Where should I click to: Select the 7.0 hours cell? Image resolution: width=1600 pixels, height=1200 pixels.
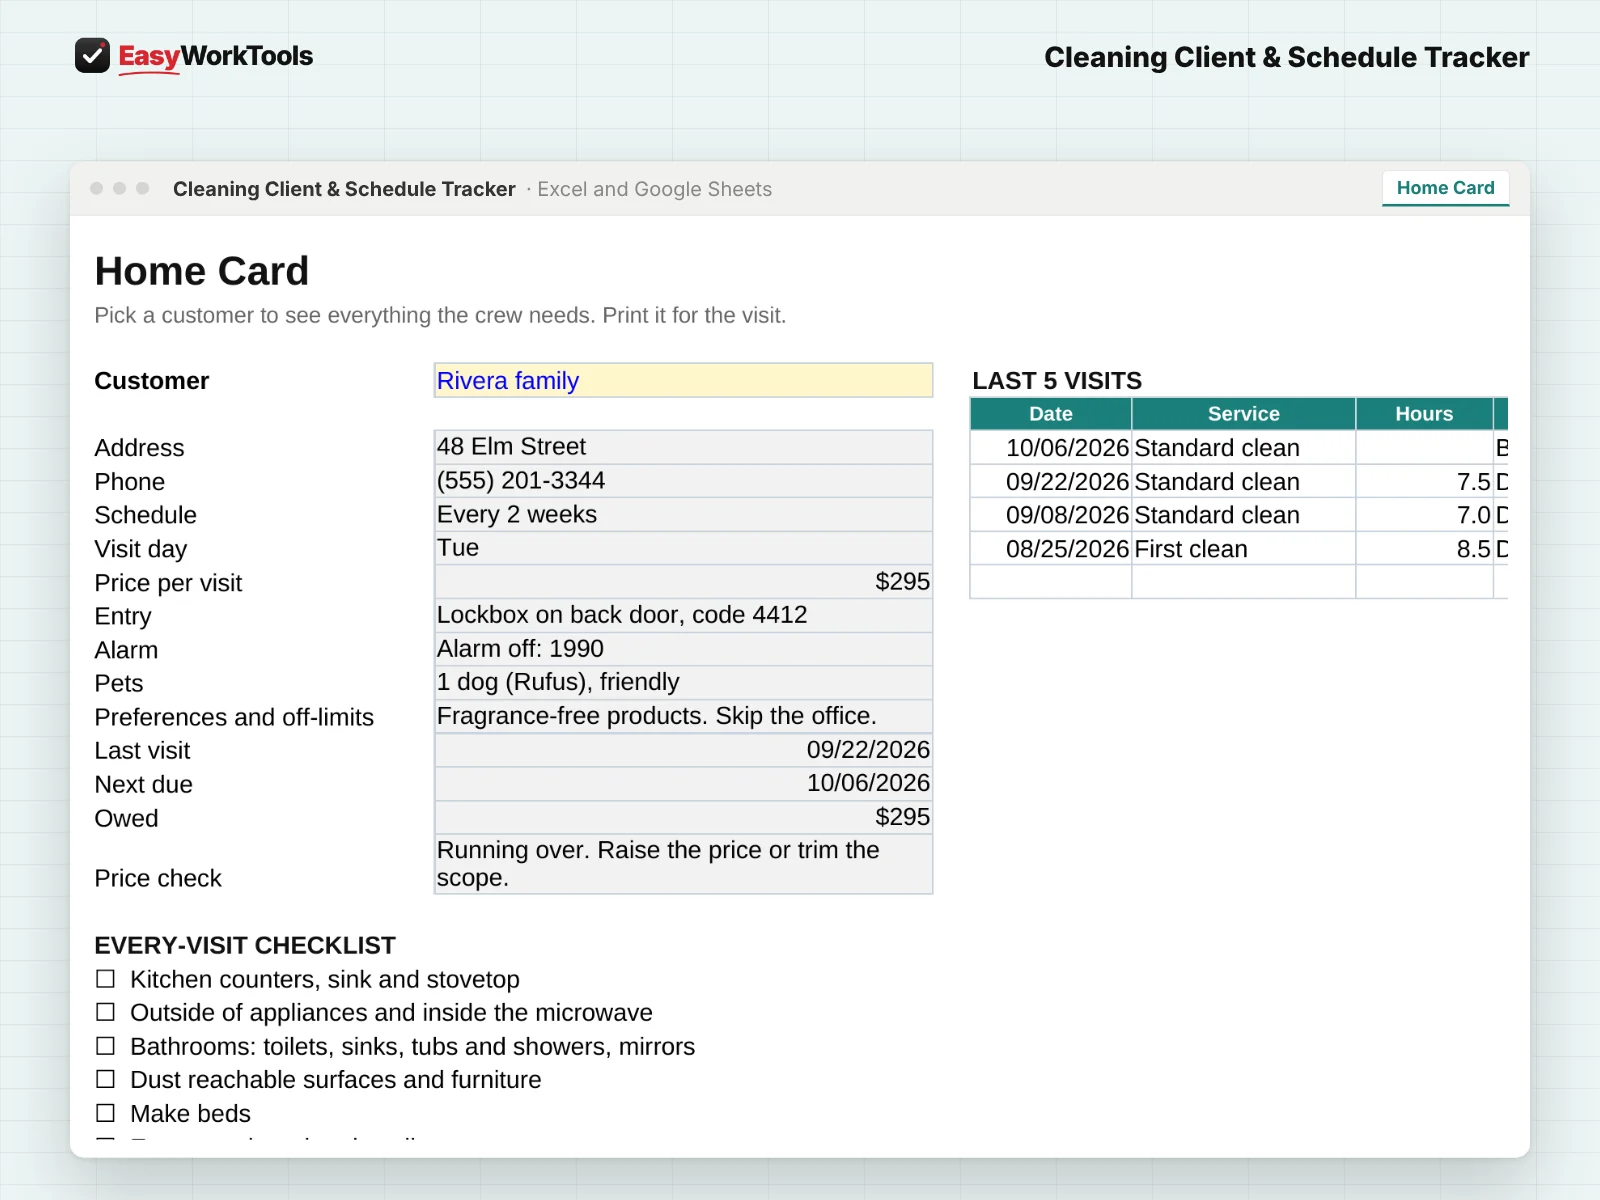tap(1424, 515)
